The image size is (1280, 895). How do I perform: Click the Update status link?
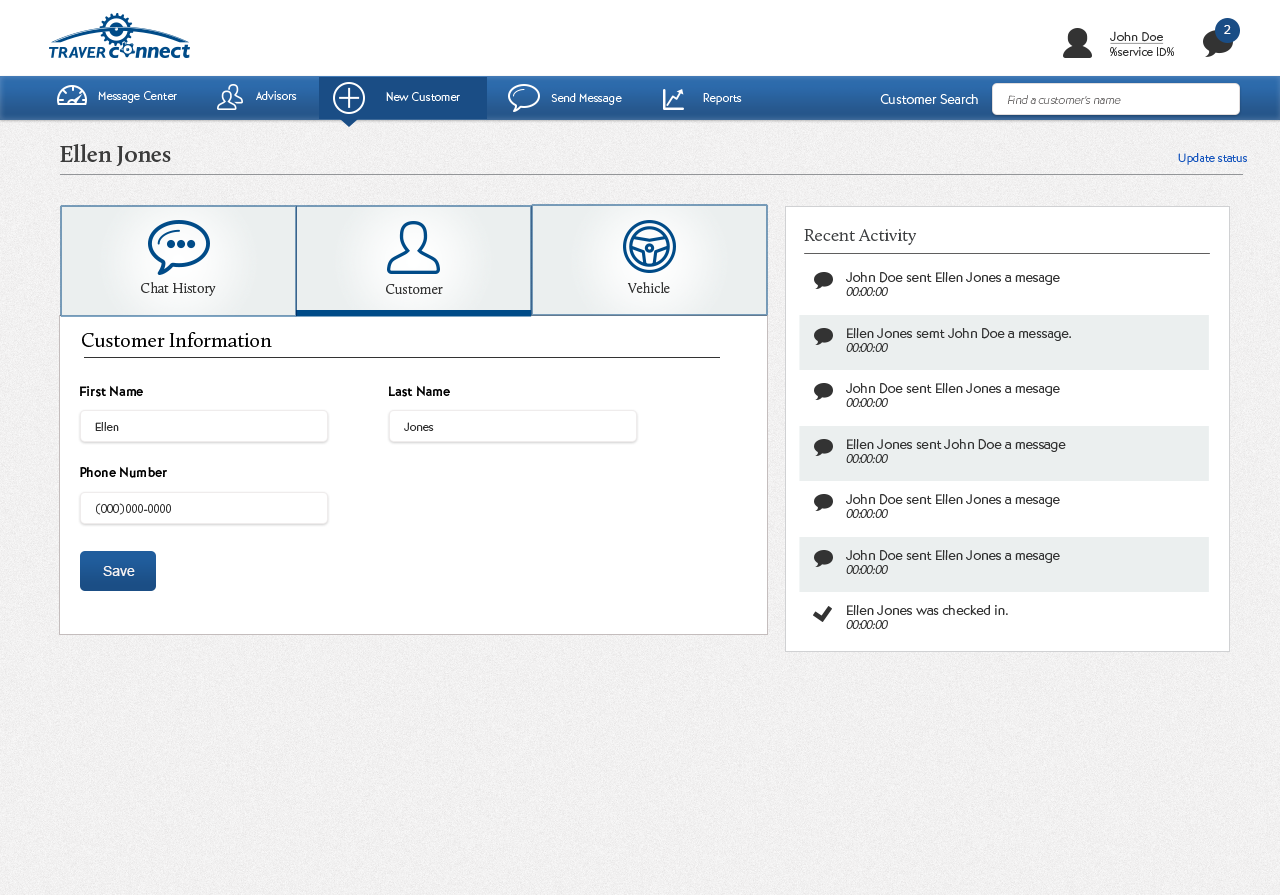(1212, 158)
